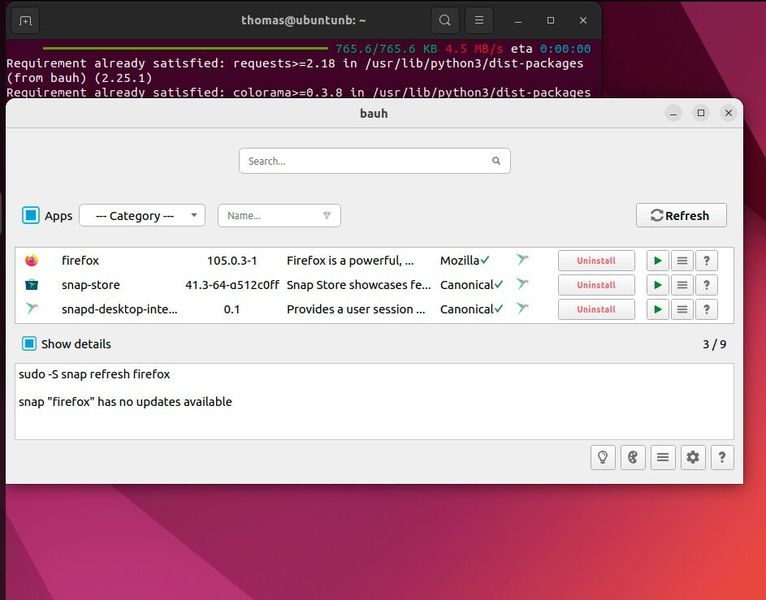The height and width of the screenshot is (600, 766).
Task: Focus the Search input field
Action: [375, 161]
